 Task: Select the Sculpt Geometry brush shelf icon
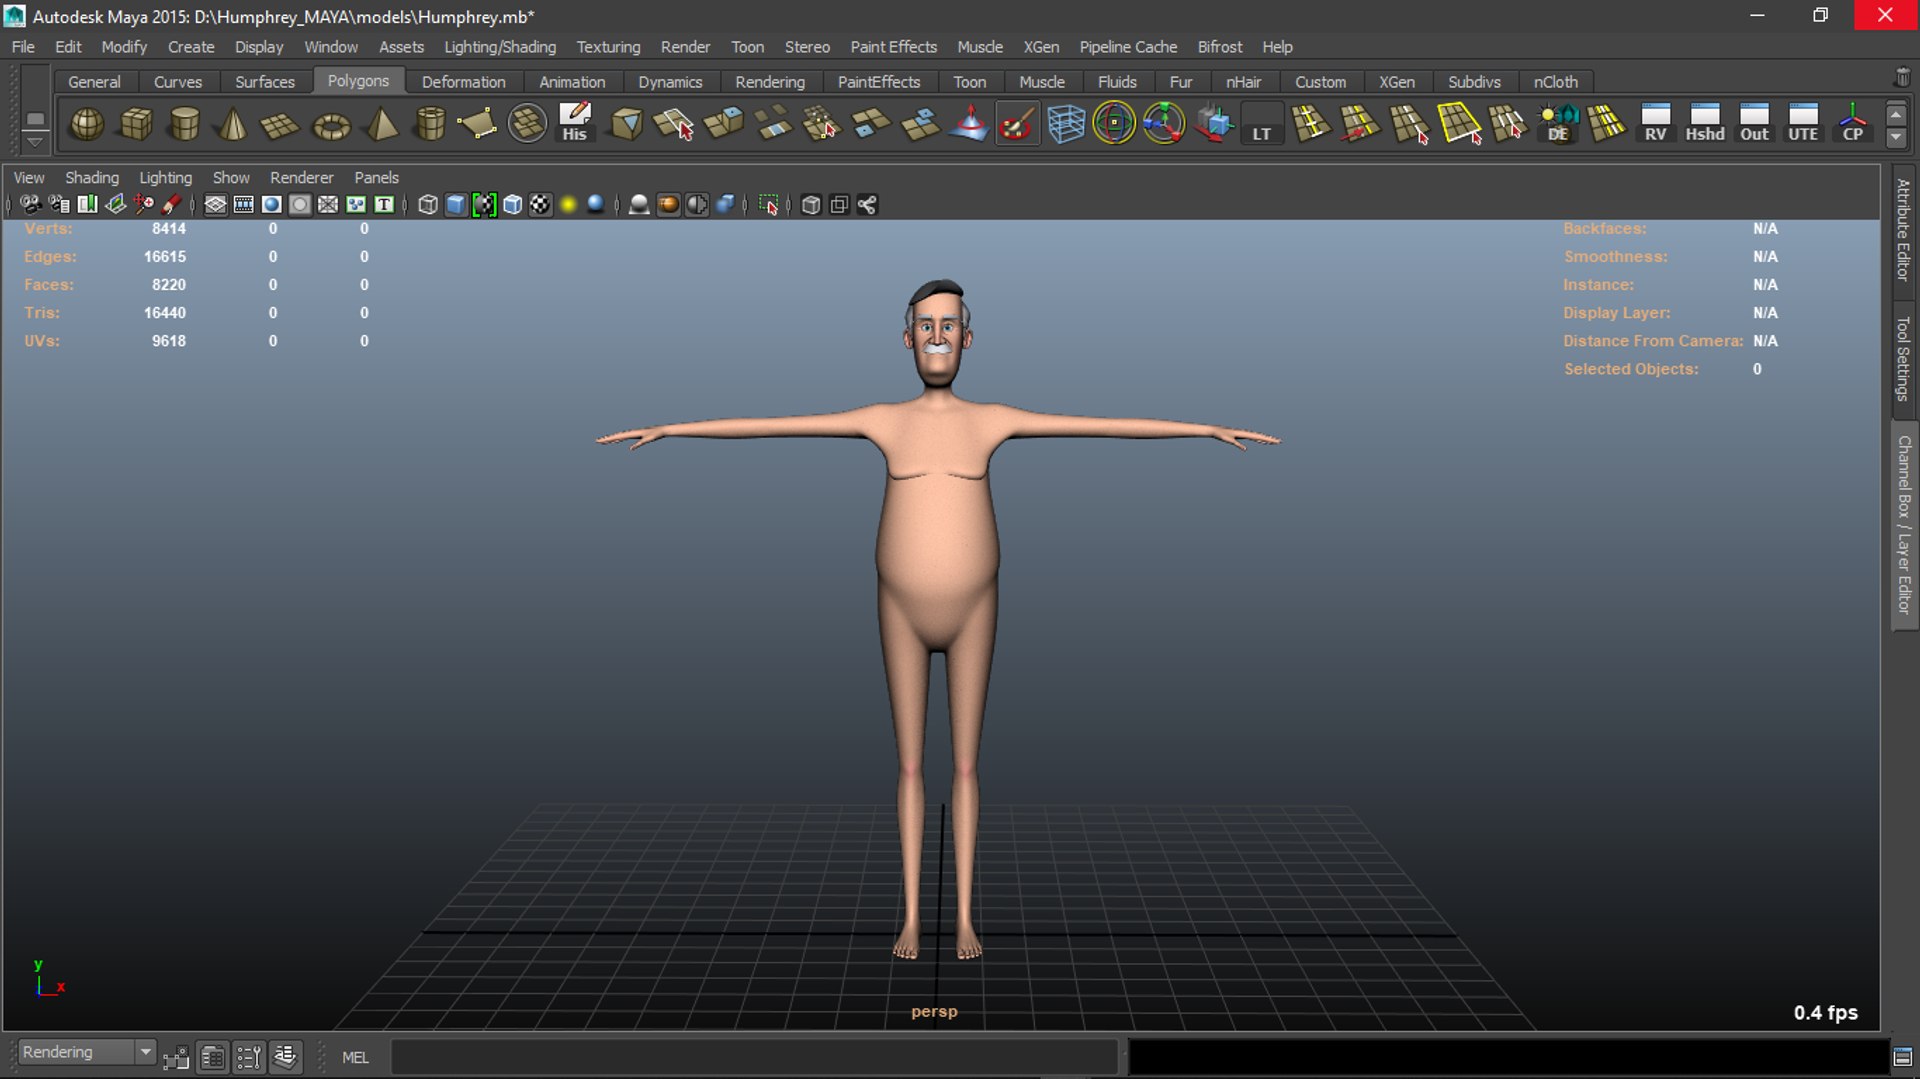1017,124
